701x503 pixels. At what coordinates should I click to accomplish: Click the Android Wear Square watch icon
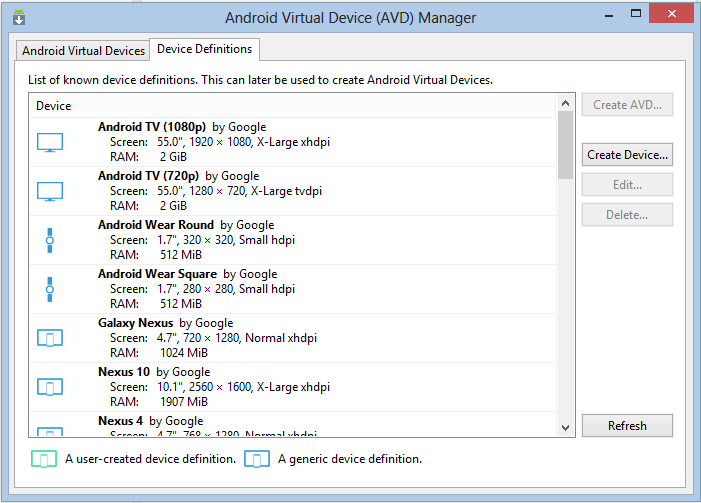(x=50, y=290)
